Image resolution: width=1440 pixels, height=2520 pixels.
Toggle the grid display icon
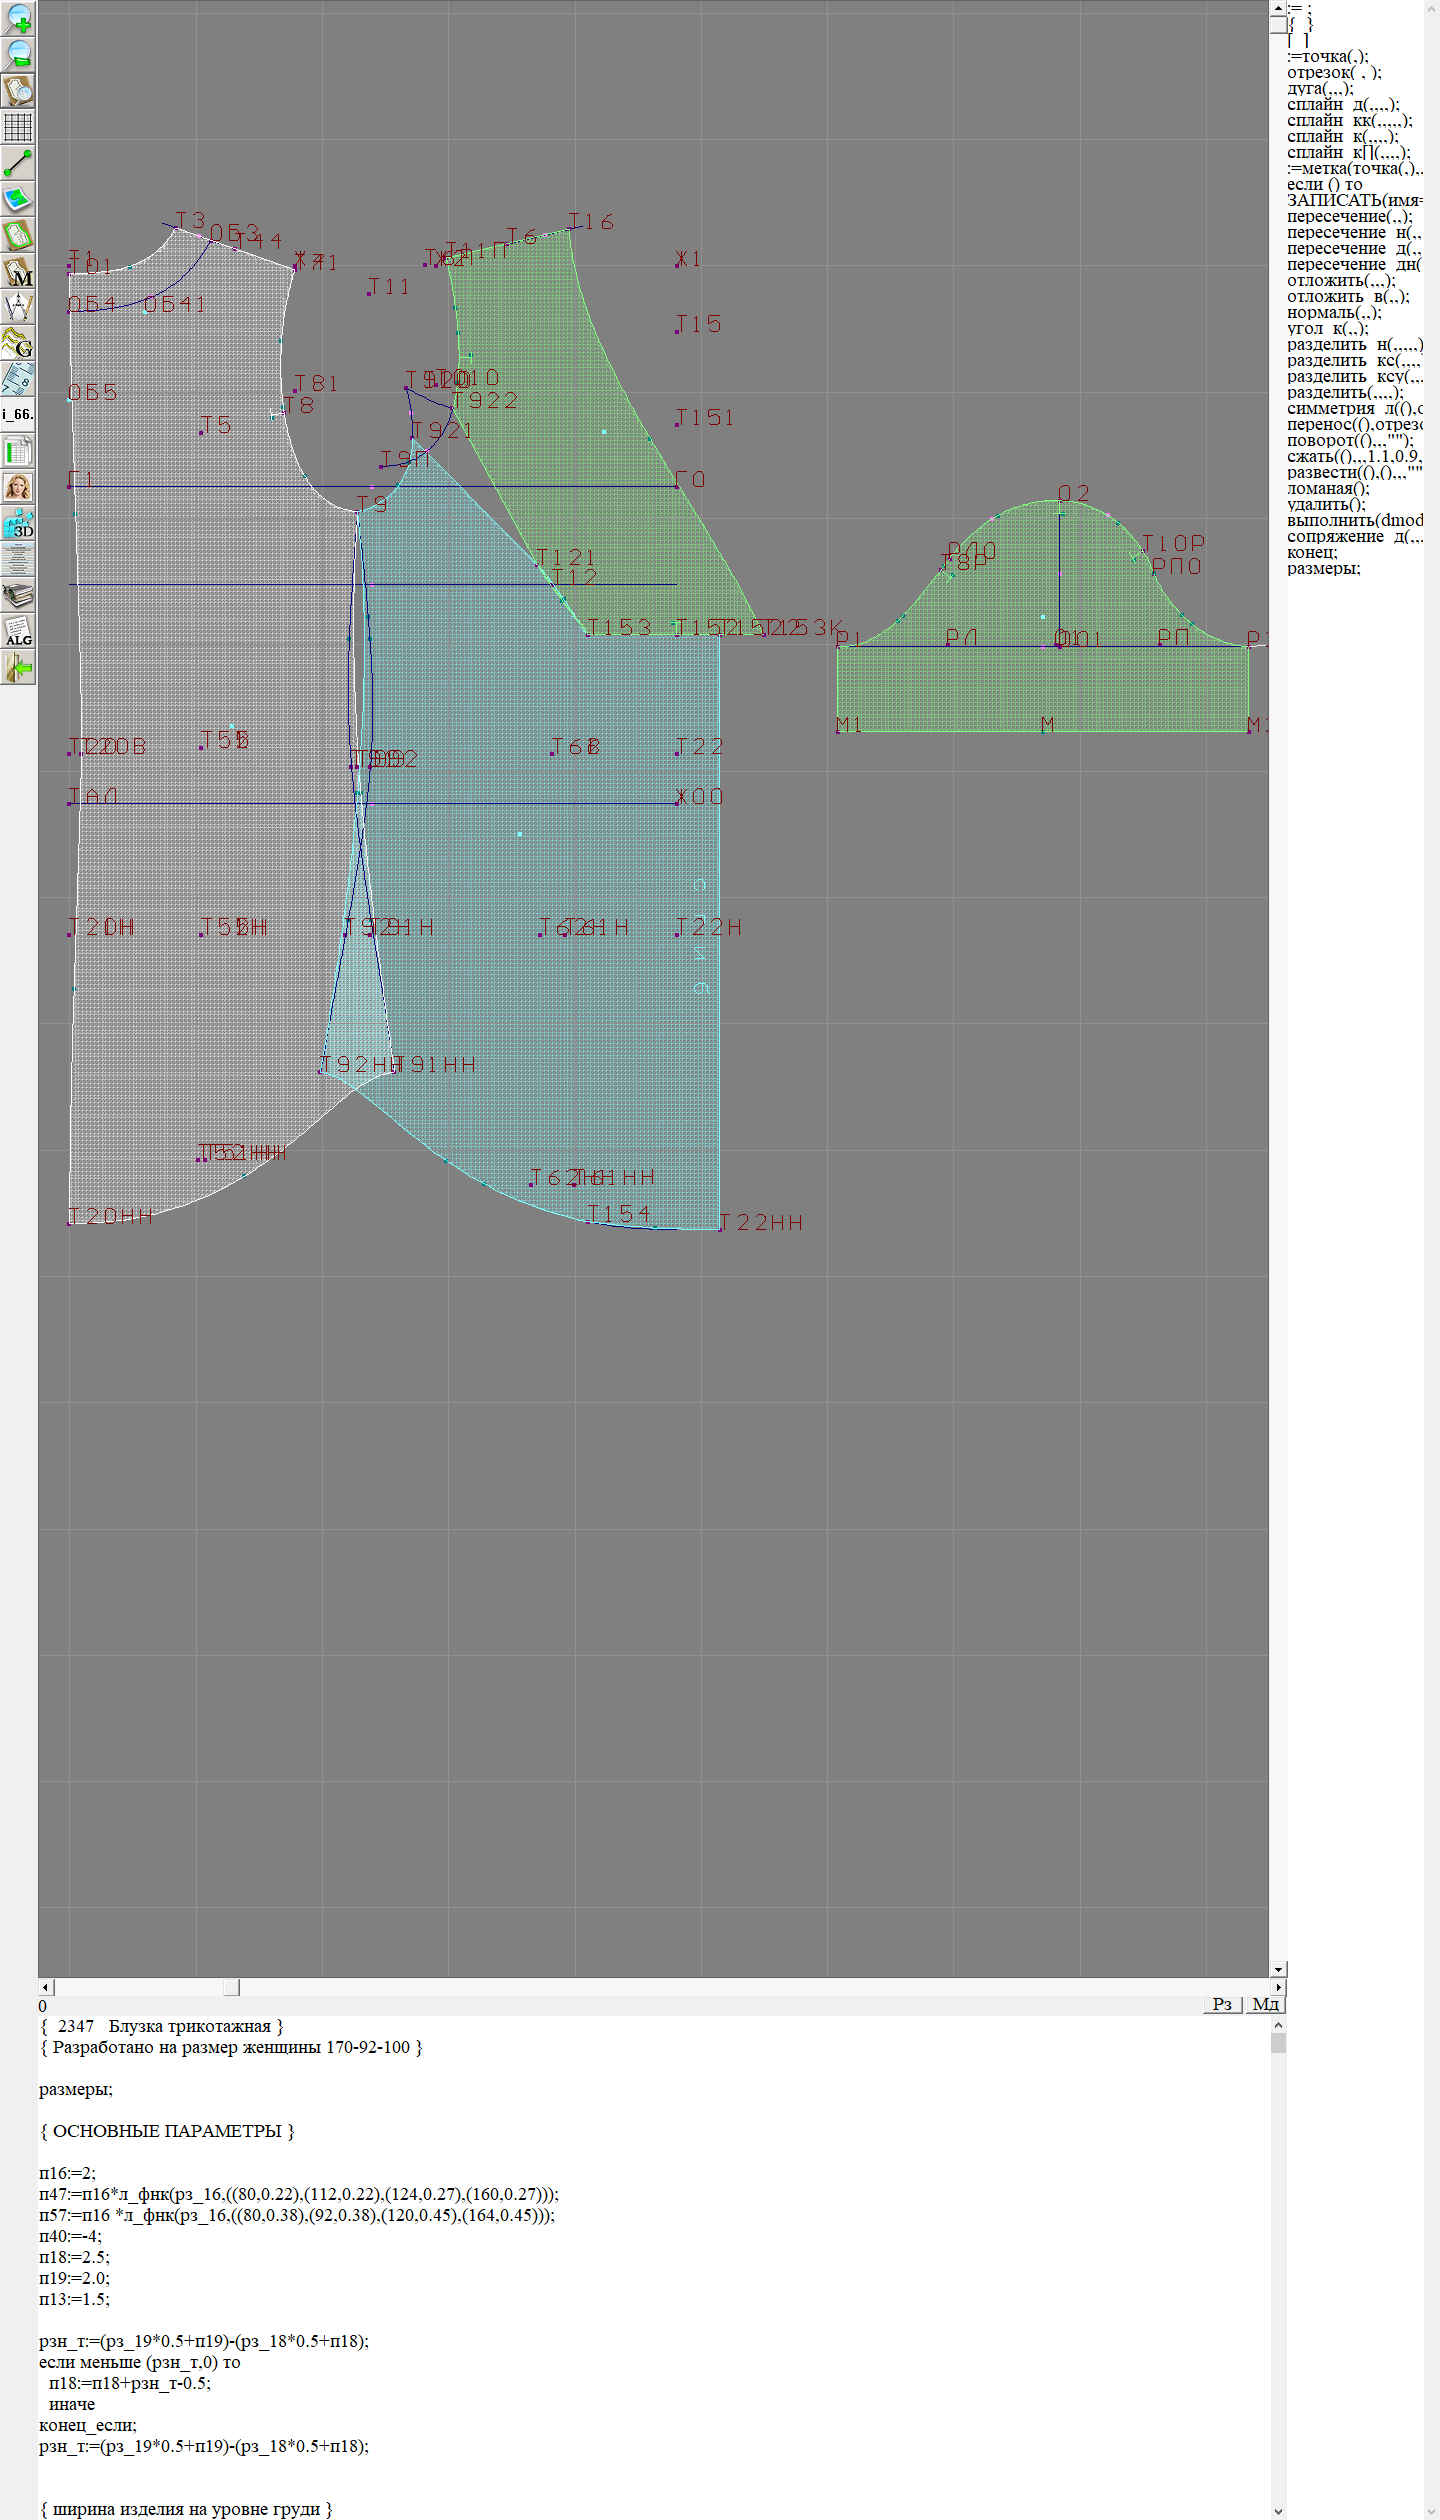18,127
